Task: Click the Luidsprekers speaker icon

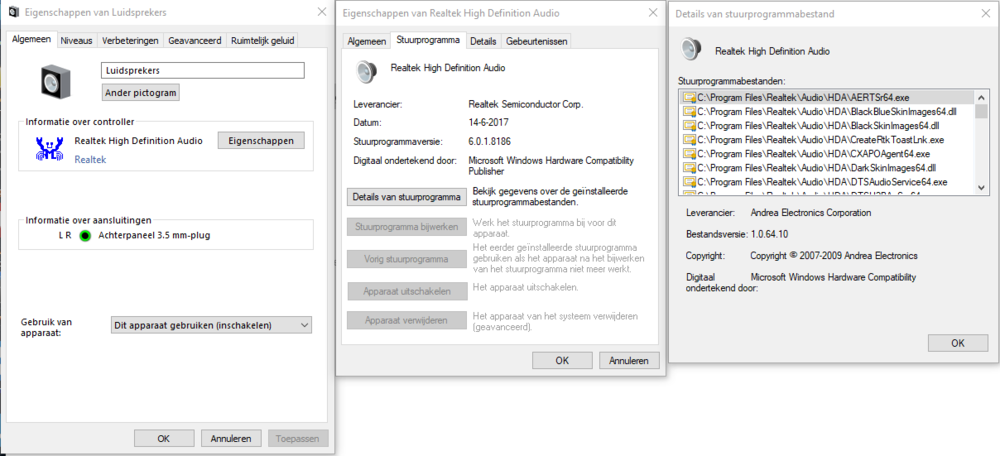Action: pyautogui.click(x=57, y=81)
